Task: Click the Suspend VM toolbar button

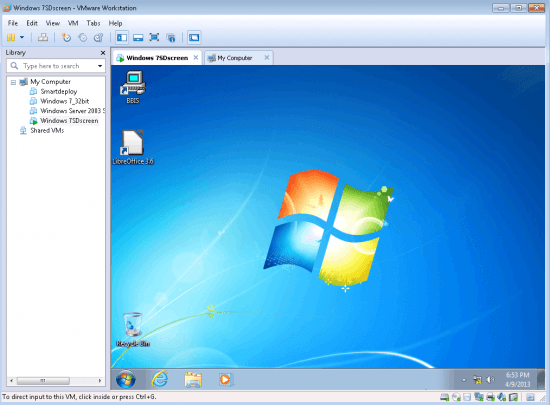Action: pyautogui.click(x=11, y=37)
